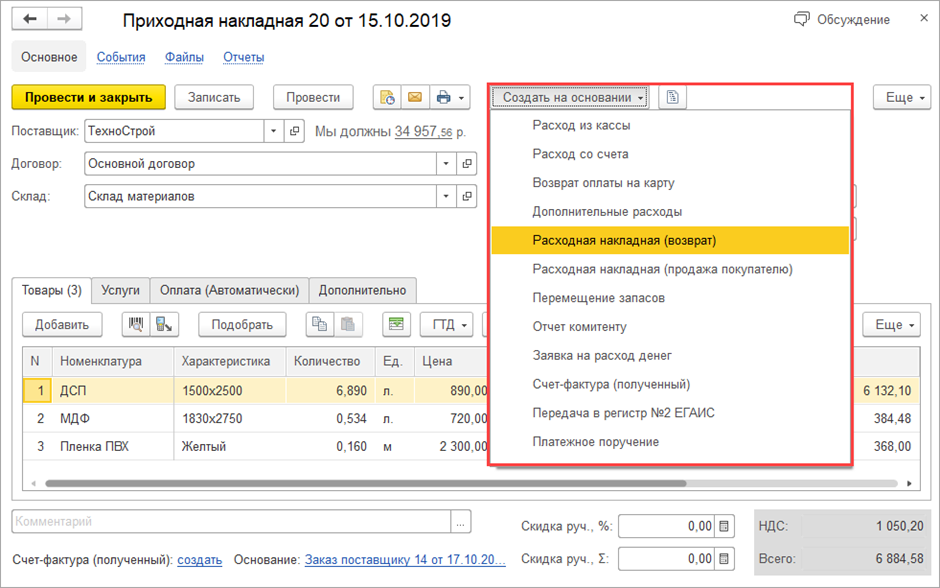
Task: Open the goods table Еще menu
Action: 891,324
